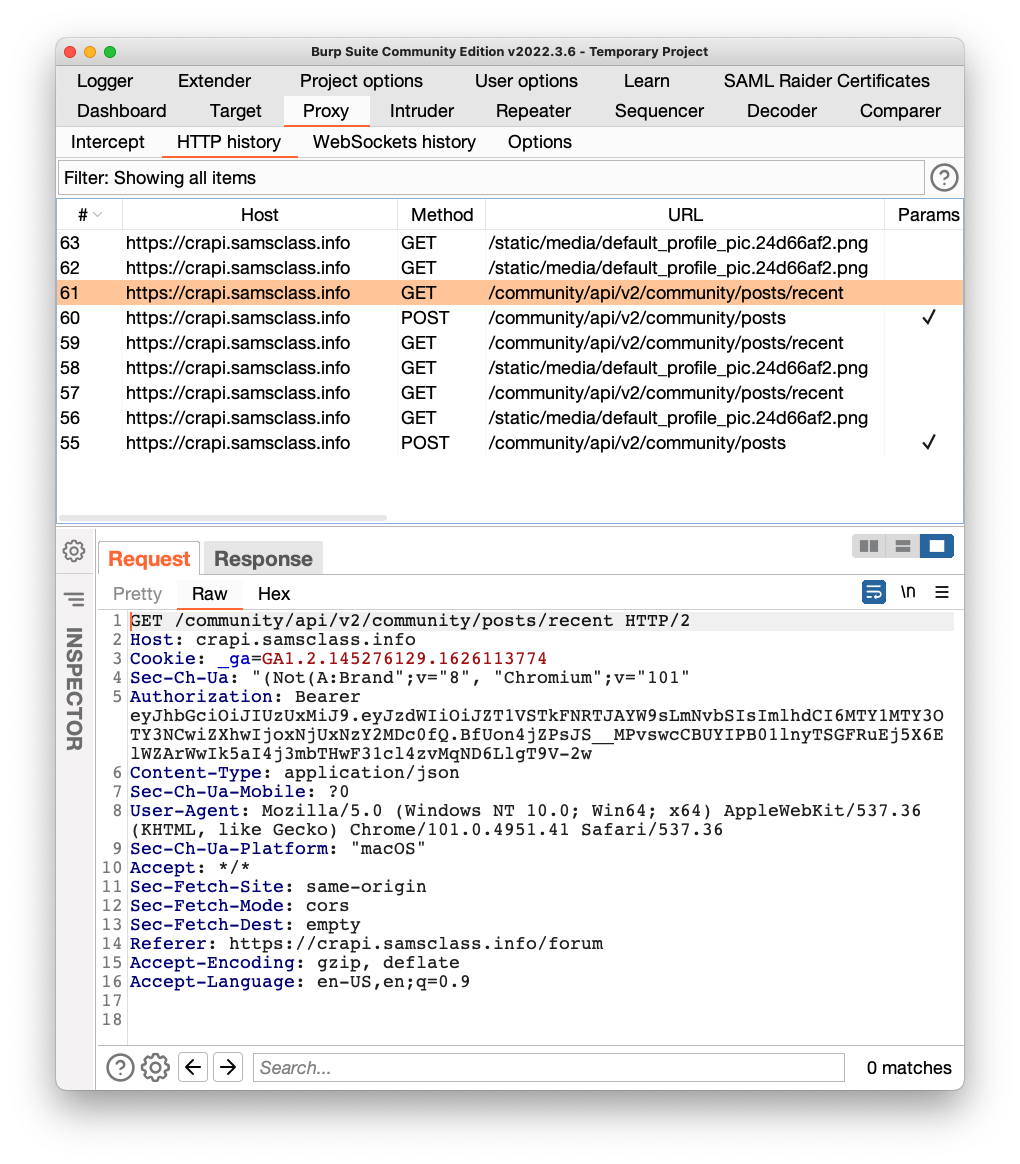Switch to the Hex view

(274, 594)
